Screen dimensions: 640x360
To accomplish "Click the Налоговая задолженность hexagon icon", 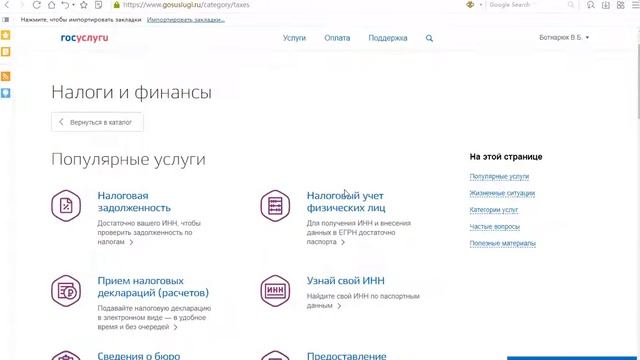I will 66,205.
